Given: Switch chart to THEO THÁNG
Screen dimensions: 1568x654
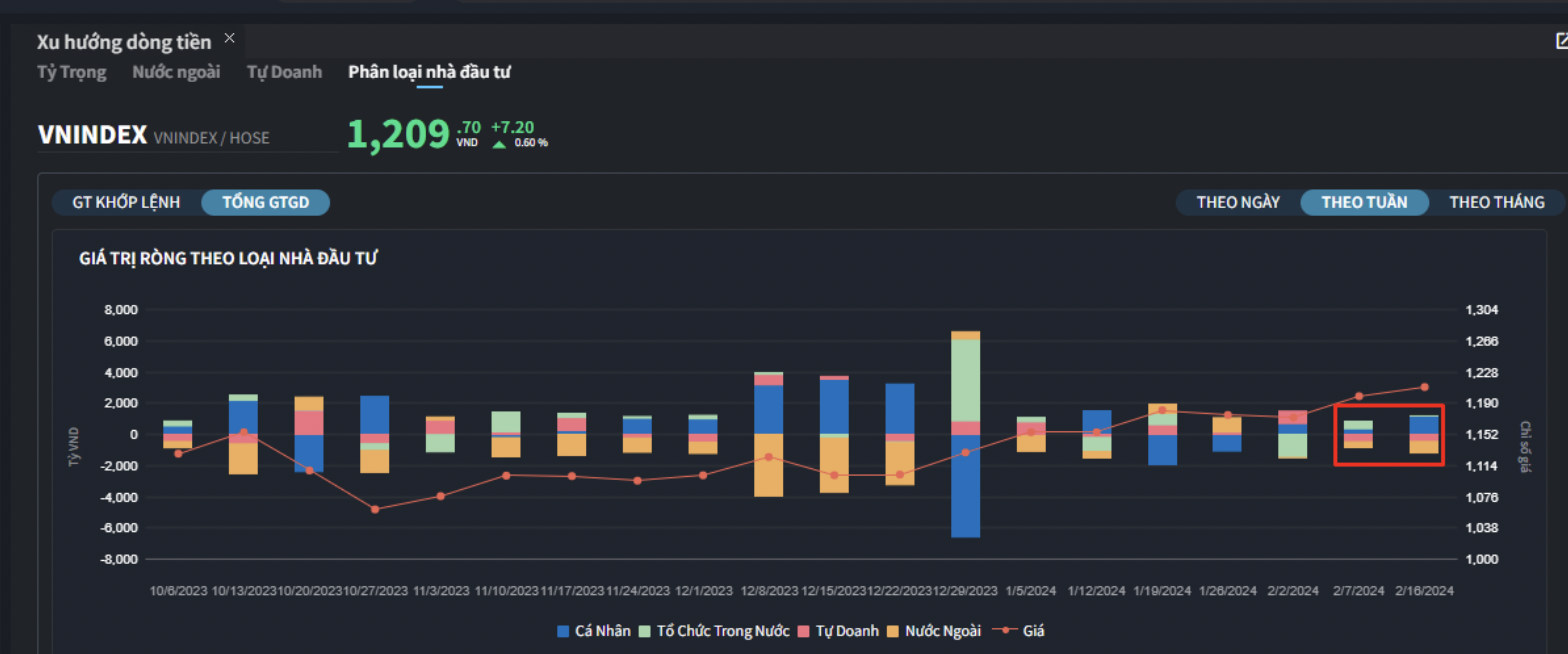Looking at the screenshot, I should pyautogui.click(x=1496, y=202).
